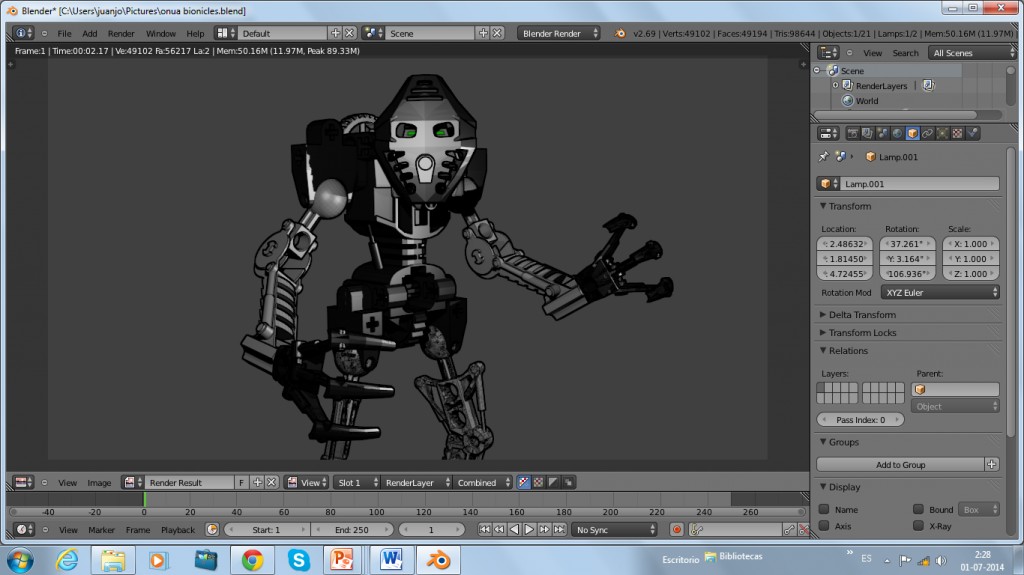This screenshot has height=575, width=1024.
Task: Open the No Sync playback dropdown
Action: tap(614, 530)
